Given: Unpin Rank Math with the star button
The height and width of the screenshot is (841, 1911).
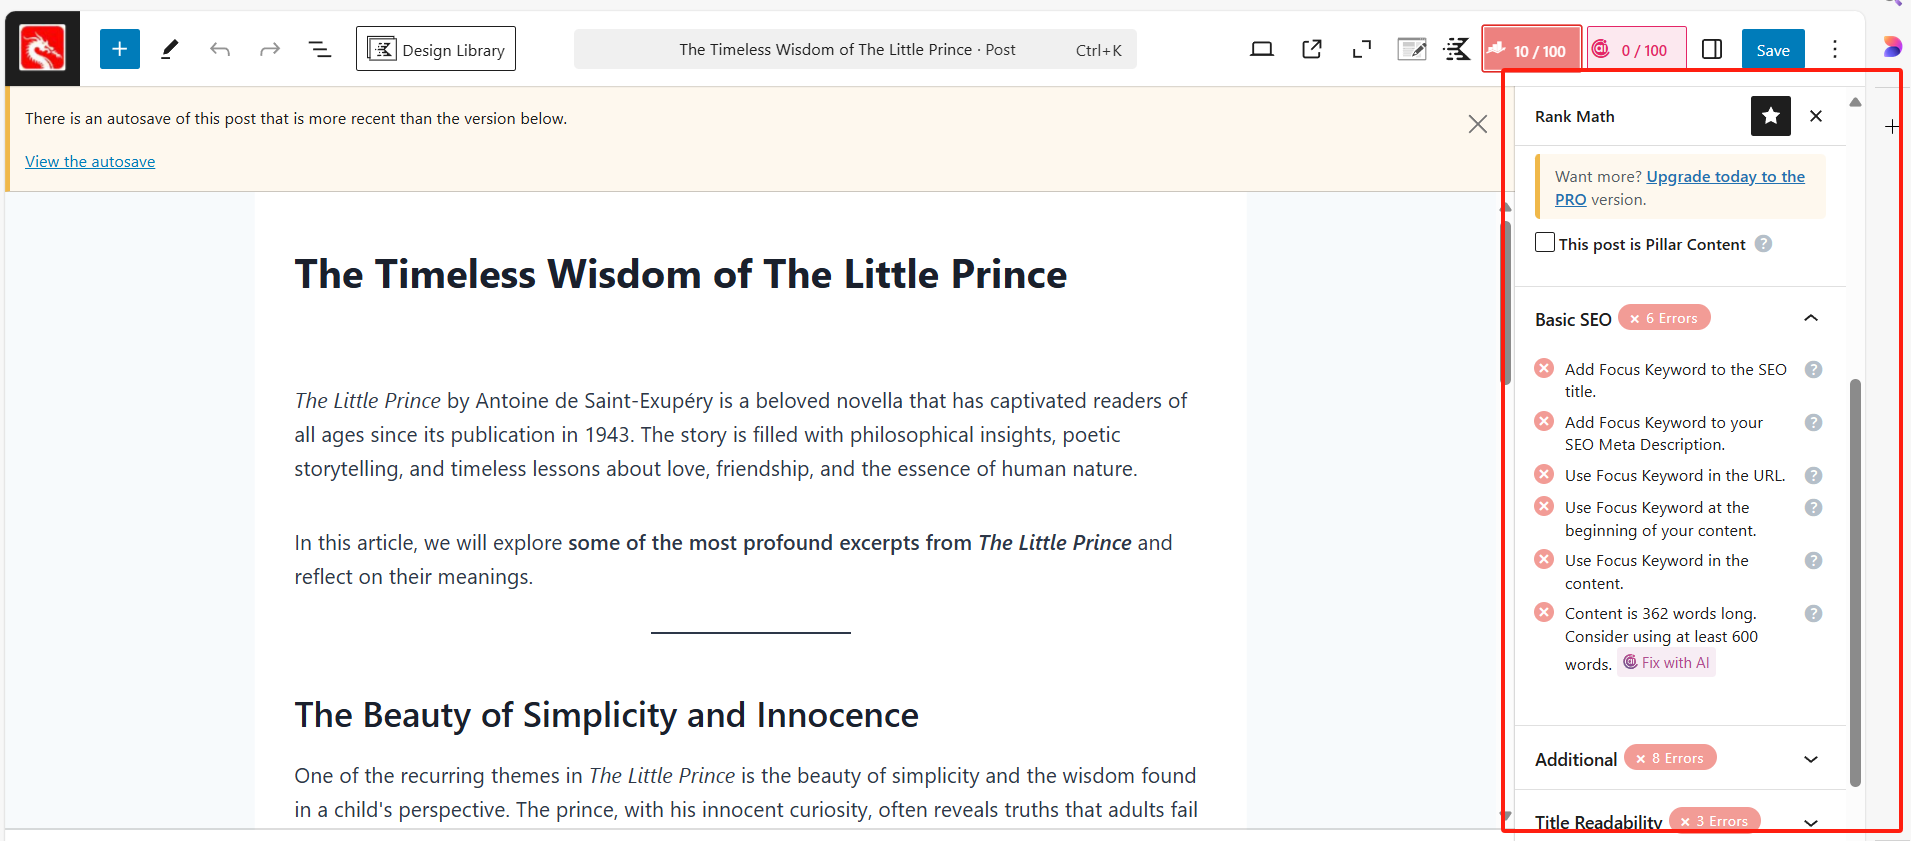Looking at the screenshot, I should point(1770,116).
